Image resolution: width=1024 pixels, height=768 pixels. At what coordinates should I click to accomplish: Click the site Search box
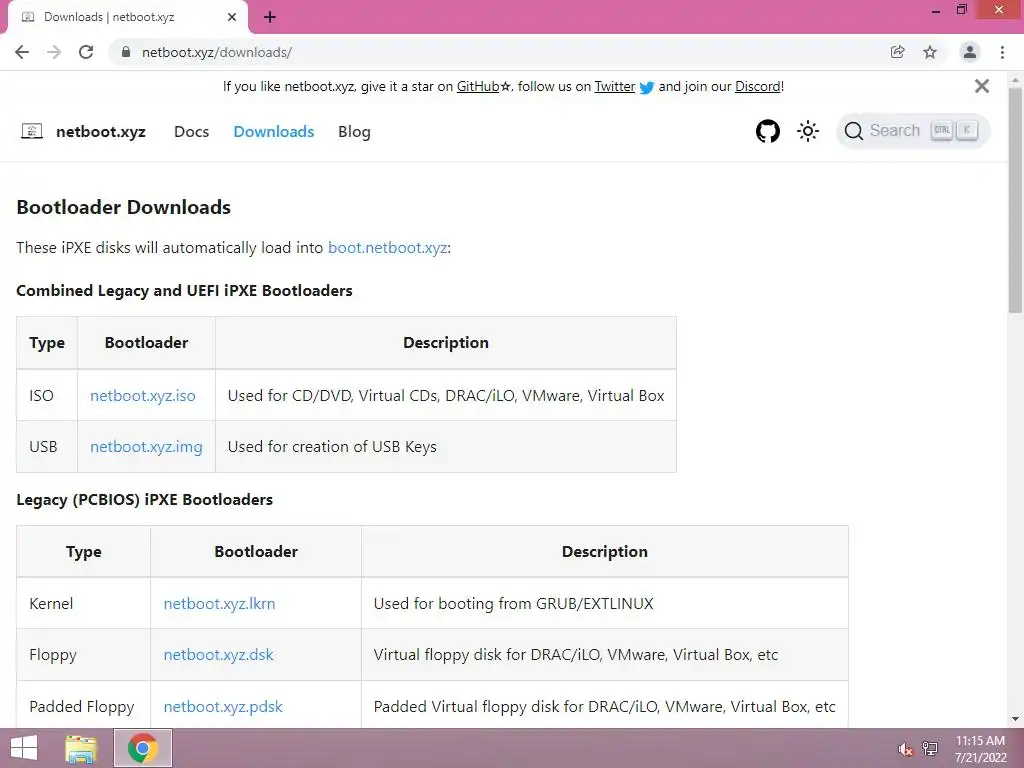913,131
